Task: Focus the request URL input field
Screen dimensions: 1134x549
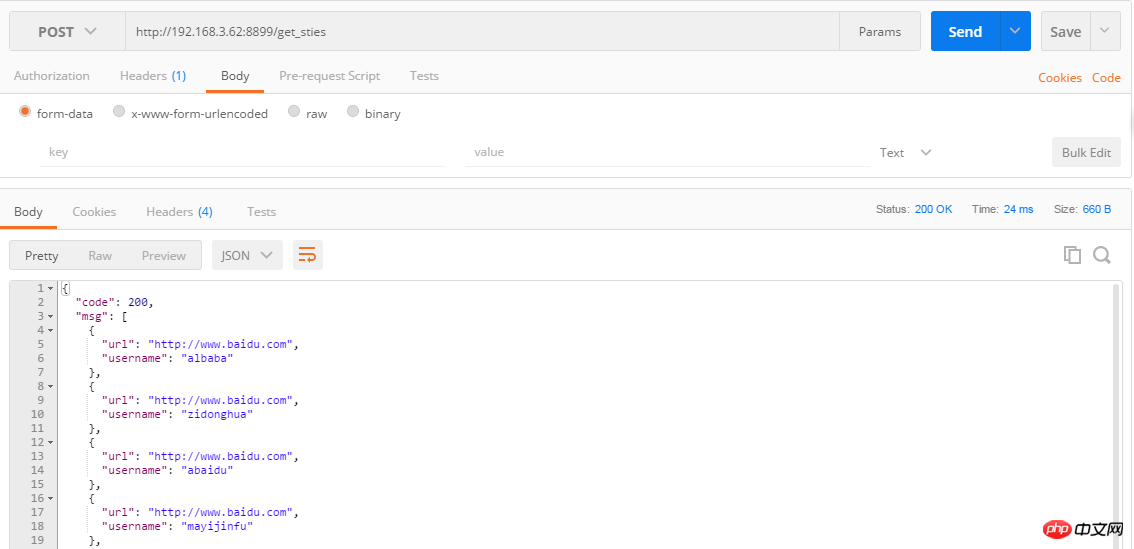Action: [x=482, y=31]
